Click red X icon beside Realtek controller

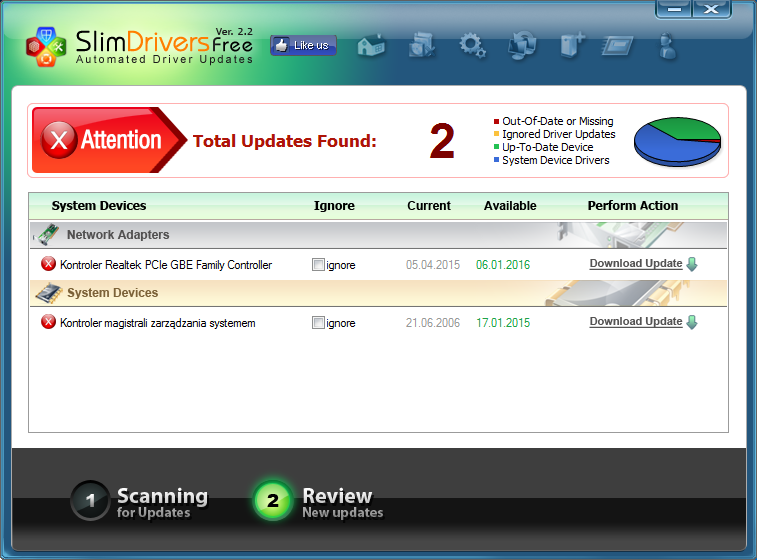click(x=48, y=264)
